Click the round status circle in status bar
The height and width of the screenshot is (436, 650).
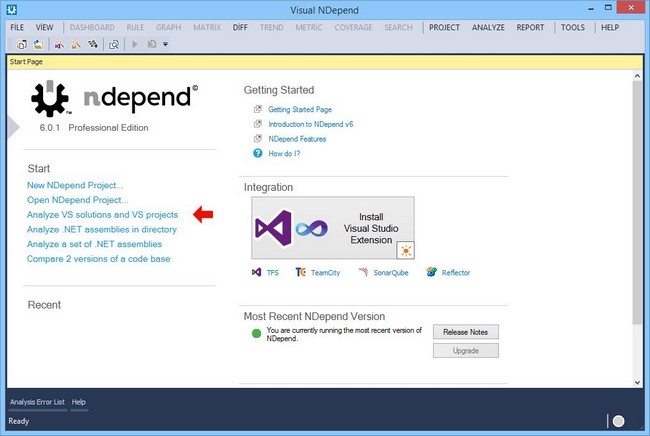pos(618,421)
